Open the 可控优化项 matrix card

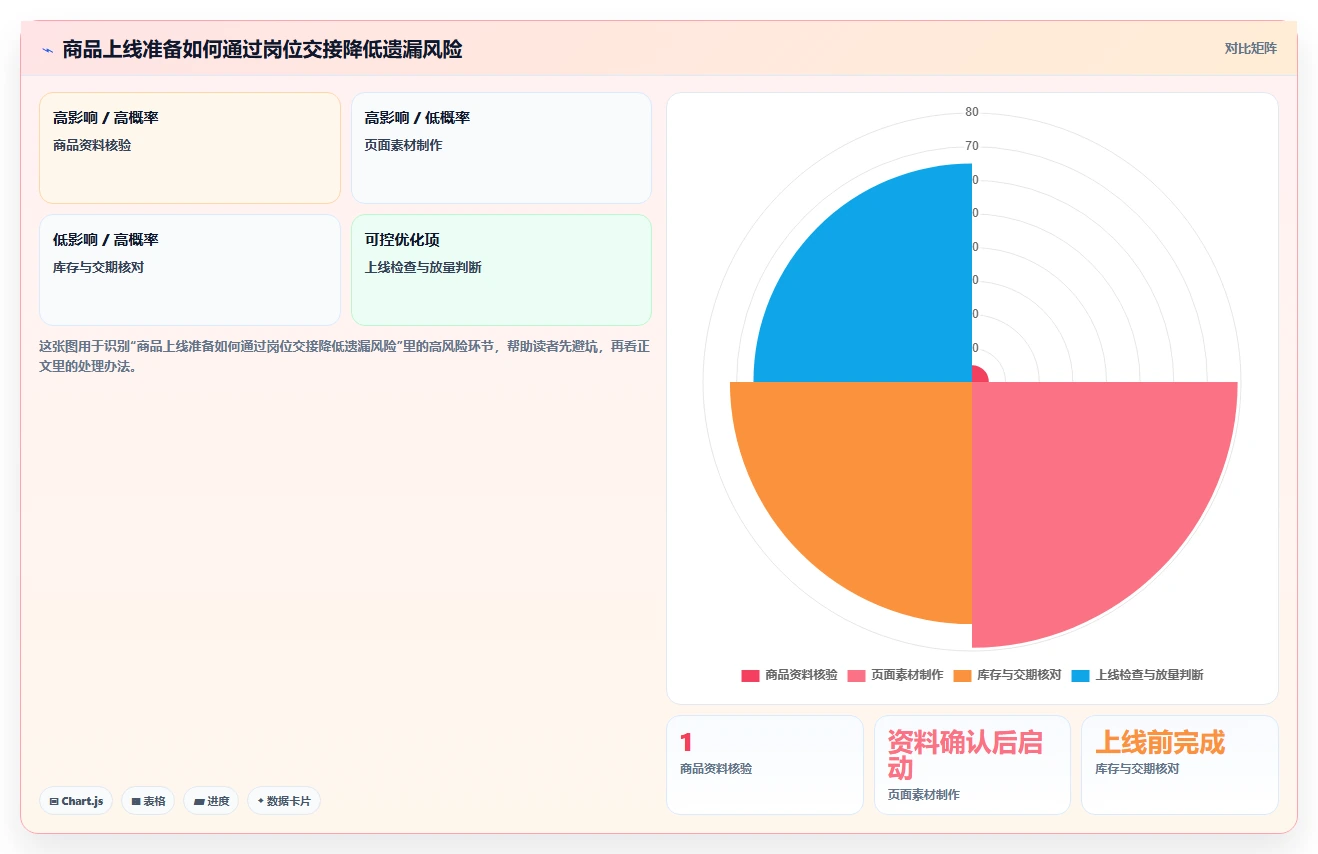501,270
